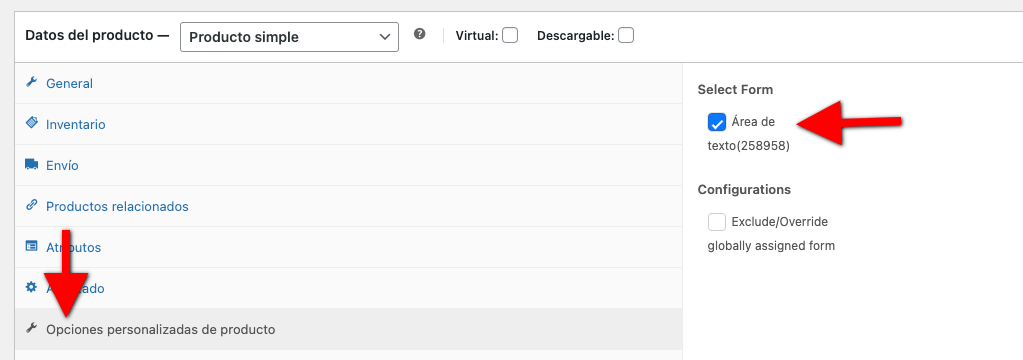
Task: Click the Envío truck icon
Action: coord(31,164)
